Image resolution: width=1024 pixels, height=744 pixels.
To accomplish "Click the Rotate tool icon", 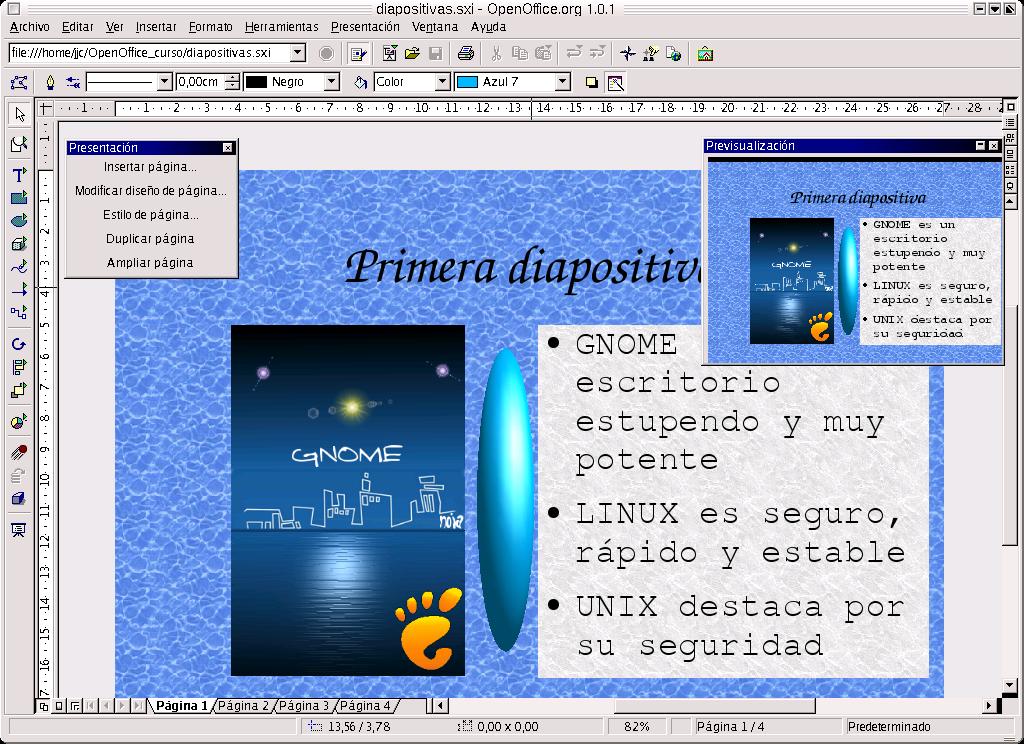I will (18, 344).
